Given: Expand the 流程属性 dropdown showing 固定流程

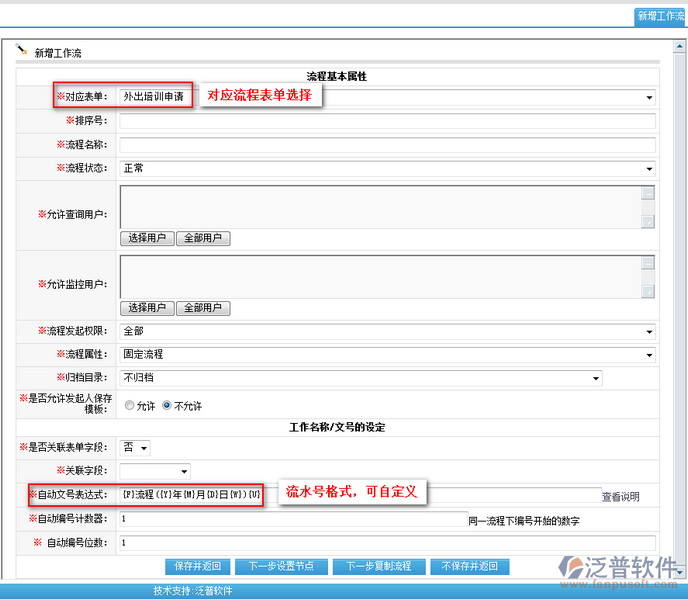Looking at the screenshot, I should pyautogui.click(x=387, y=355).
